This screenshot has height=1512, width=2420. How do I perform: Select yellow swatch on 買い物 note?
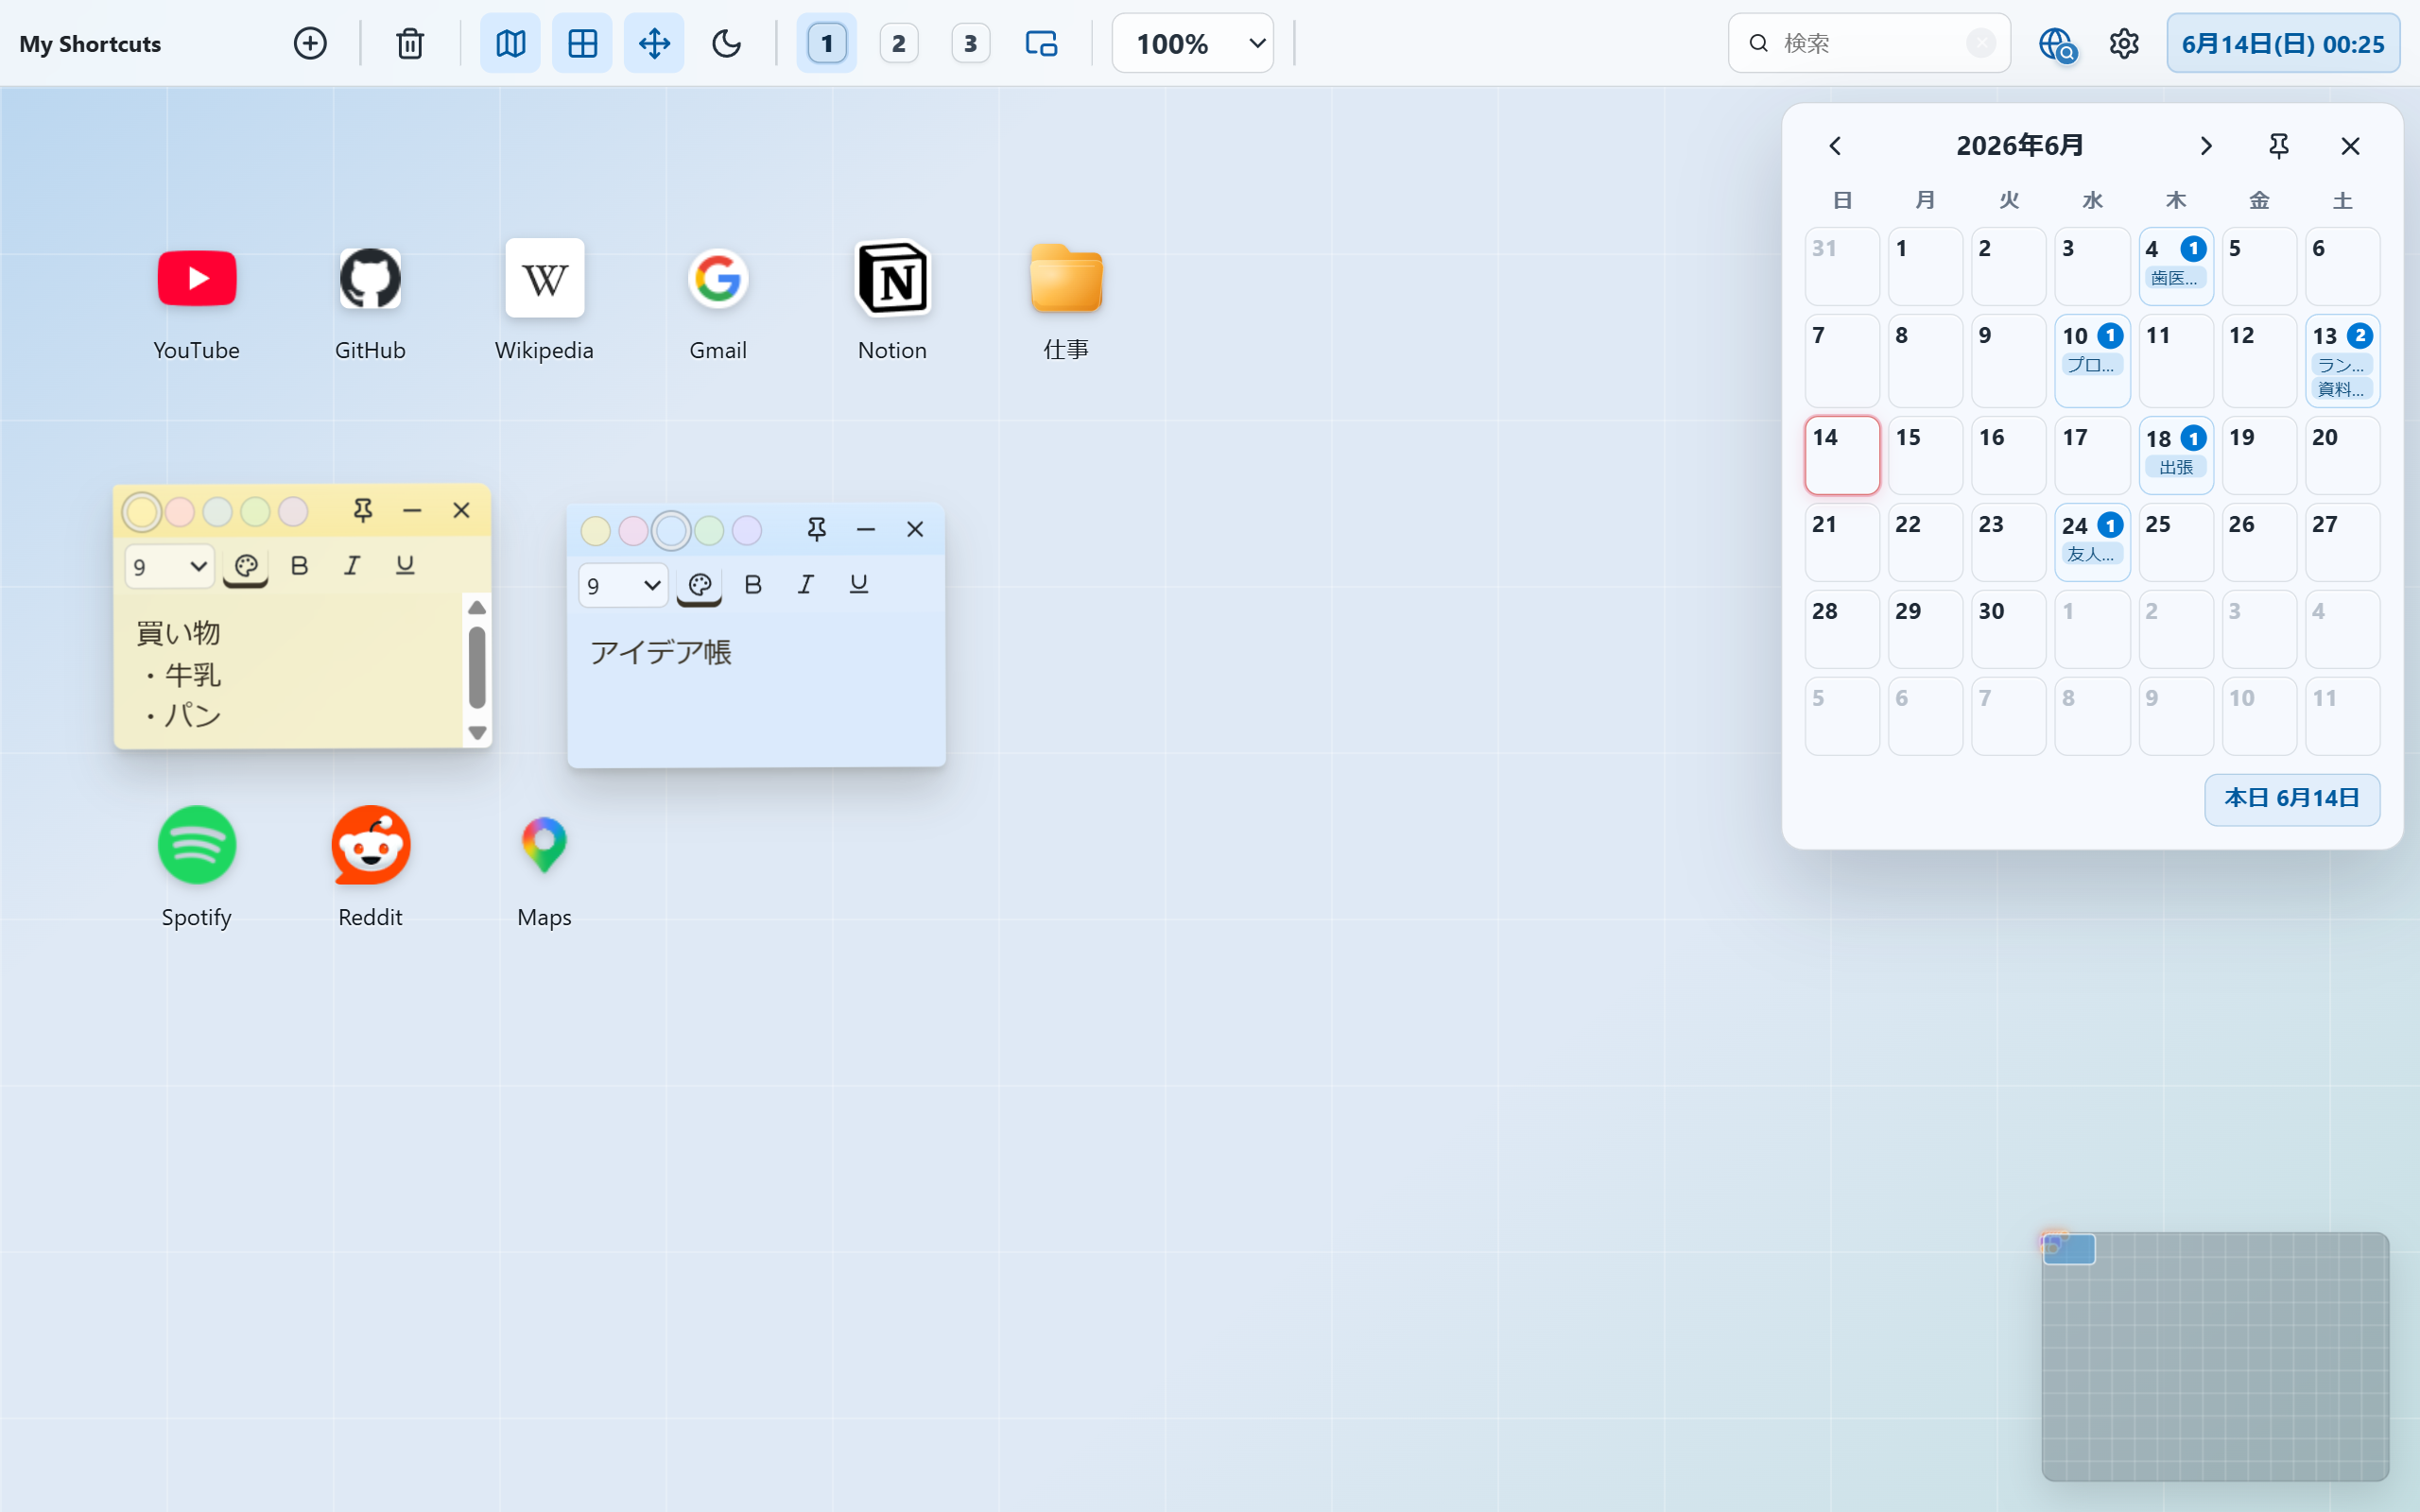point(142,512)
